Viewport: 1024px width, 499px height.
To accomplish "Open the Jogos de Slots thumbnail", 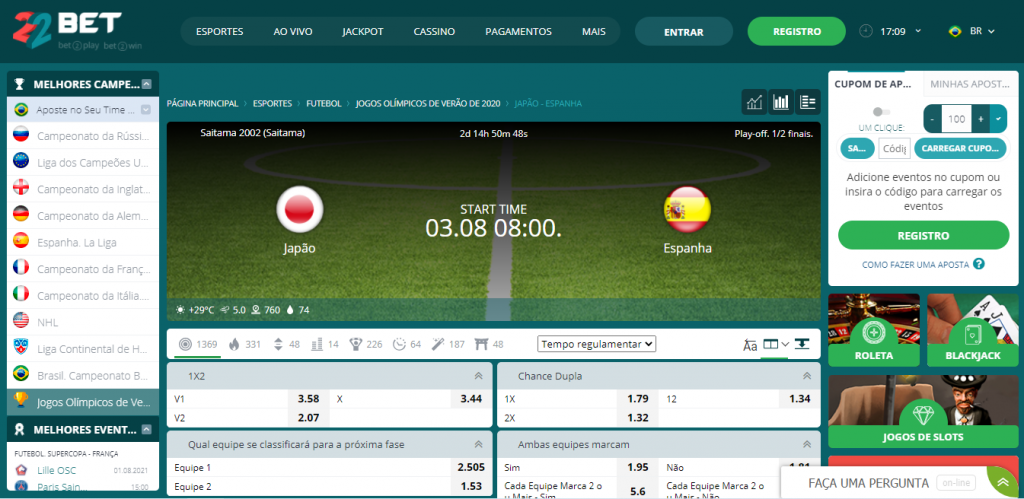I will click(923, 411).
